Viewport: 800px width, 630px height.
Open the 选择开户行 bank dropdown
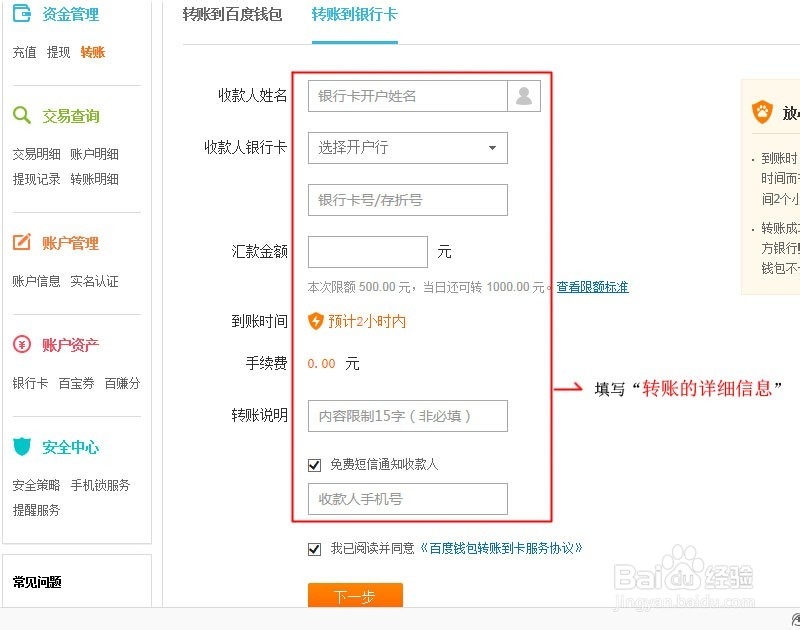(407, 147)
